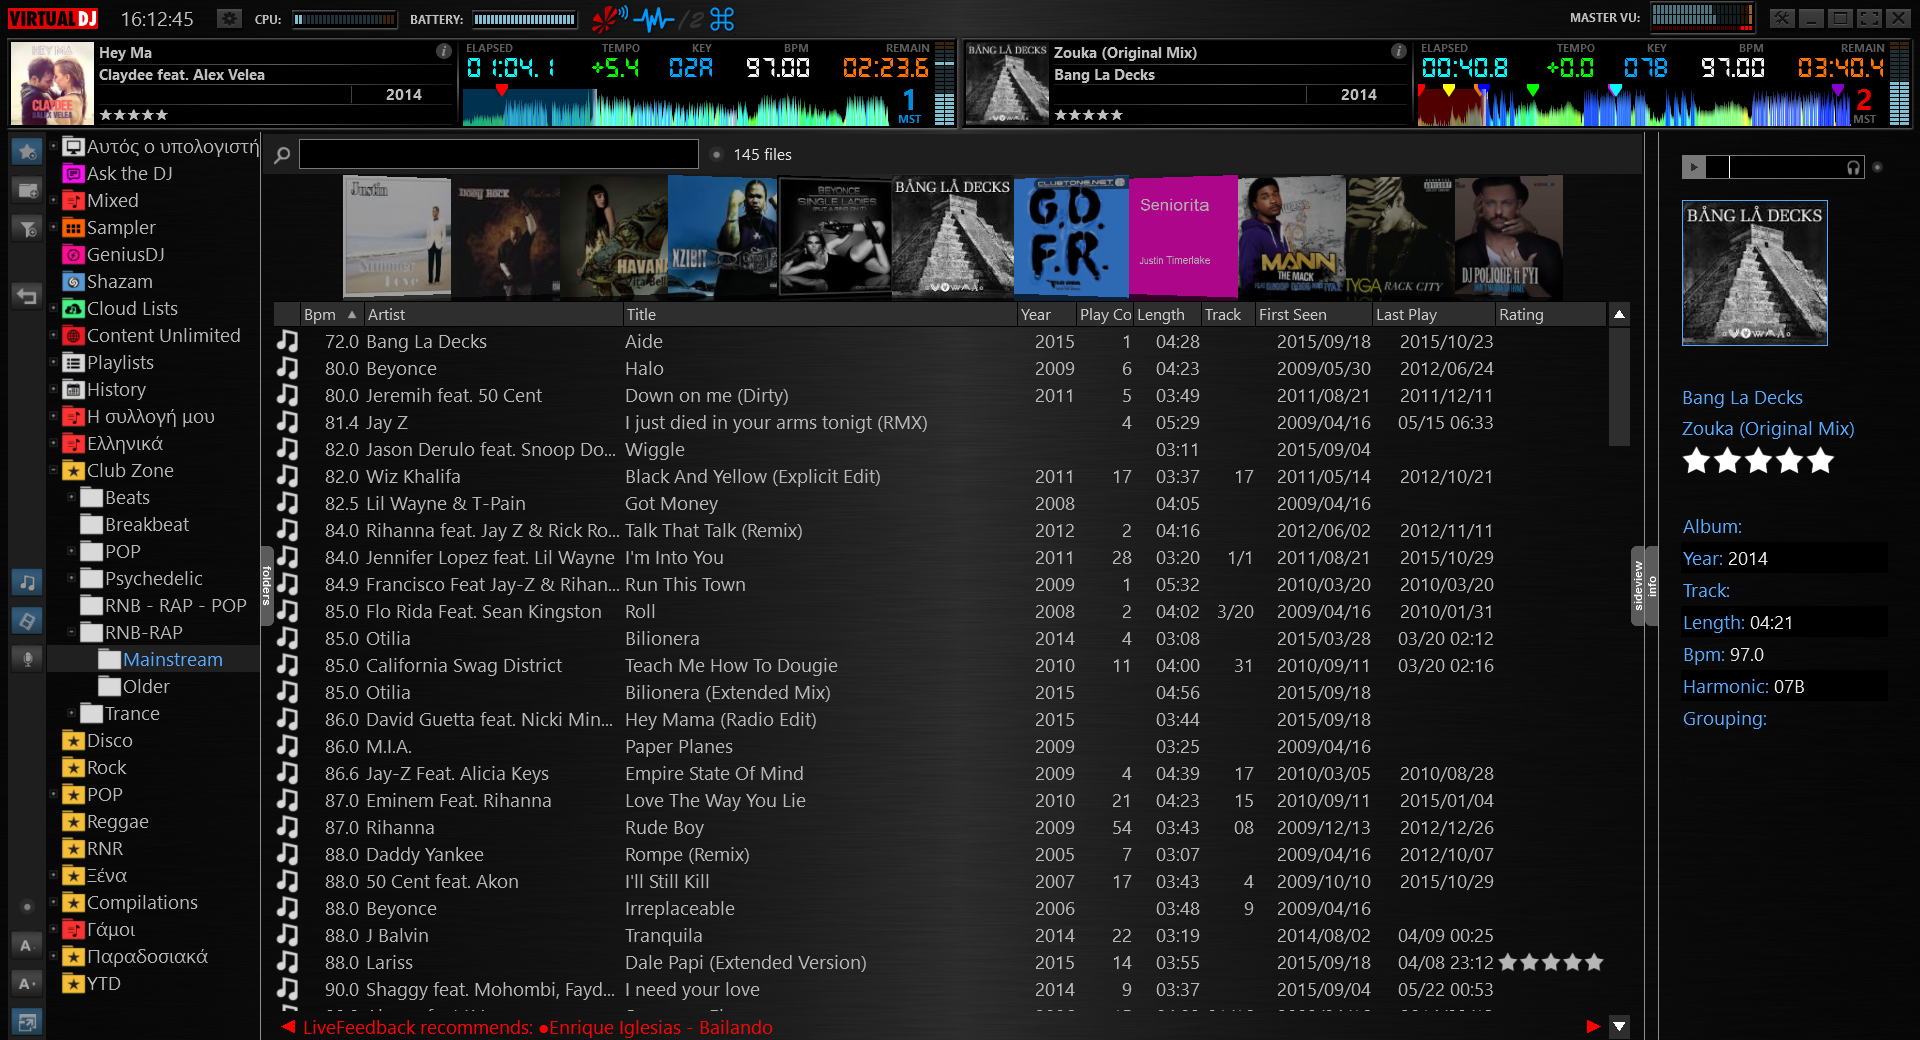
Task: Collapse the Club Zone folder
Action: 54,471
